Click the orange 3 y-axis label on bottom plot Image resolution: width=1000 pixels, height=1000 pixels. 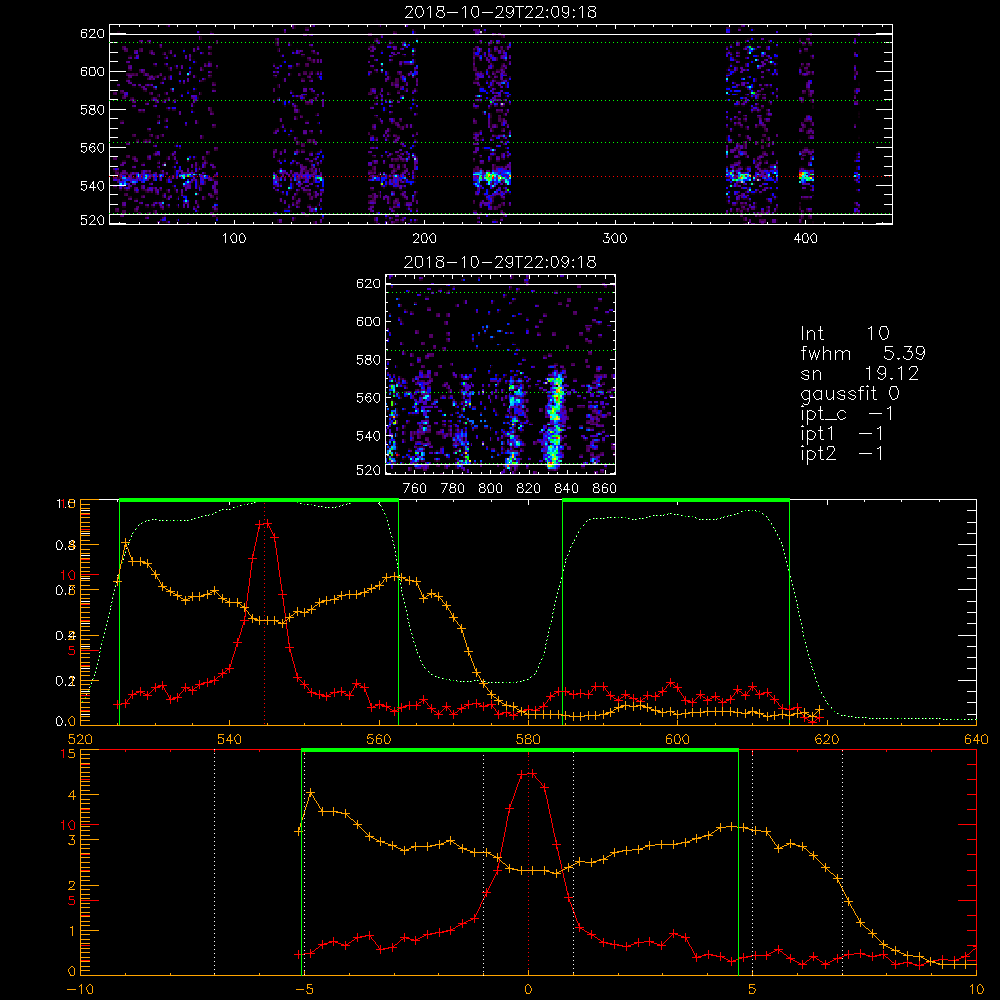click(x=71, y=841)
